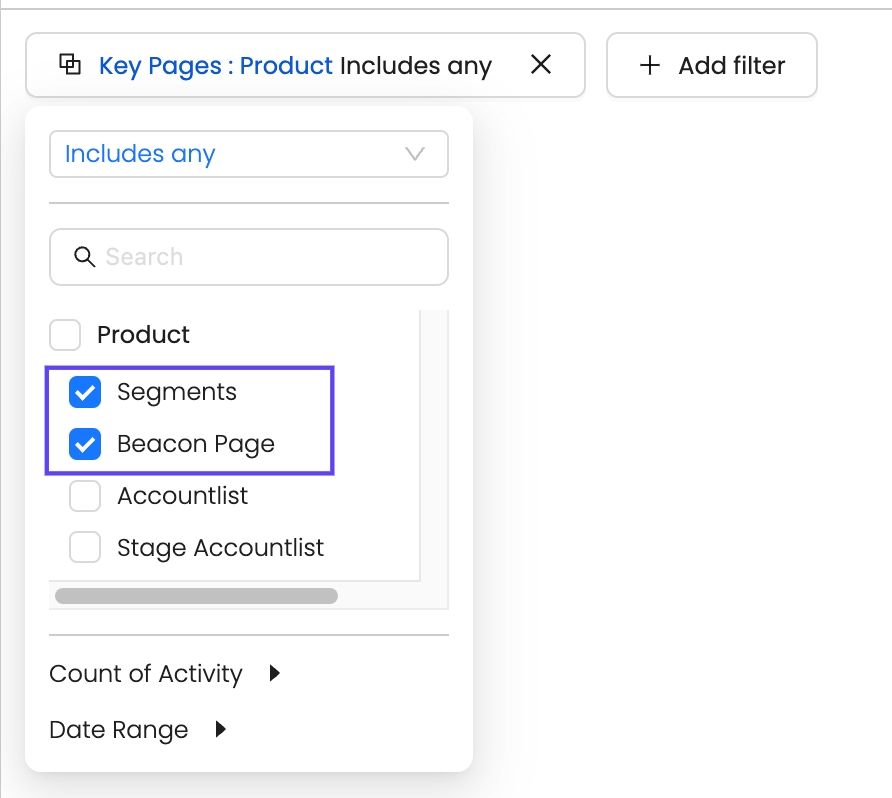Tick the Stage Accountlist checkbox
Viewport: 892px width, 798px height.
click(x=85, y=548)
